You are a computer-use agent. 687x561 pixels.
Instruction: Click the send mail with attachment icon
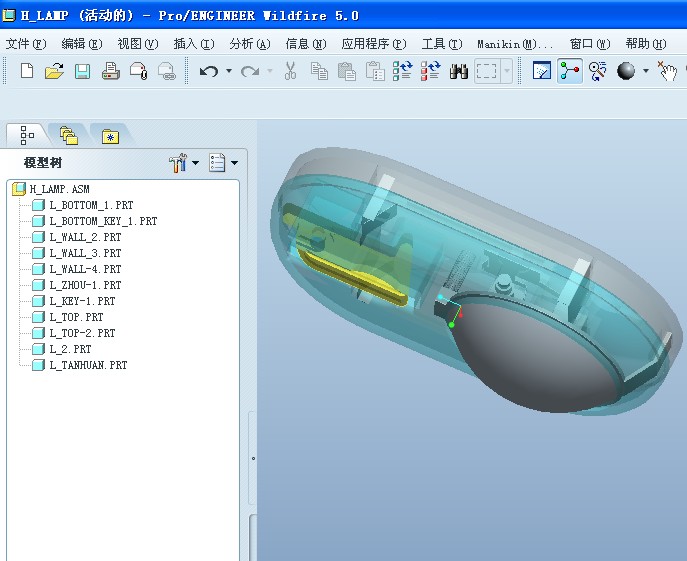[138, 71]
